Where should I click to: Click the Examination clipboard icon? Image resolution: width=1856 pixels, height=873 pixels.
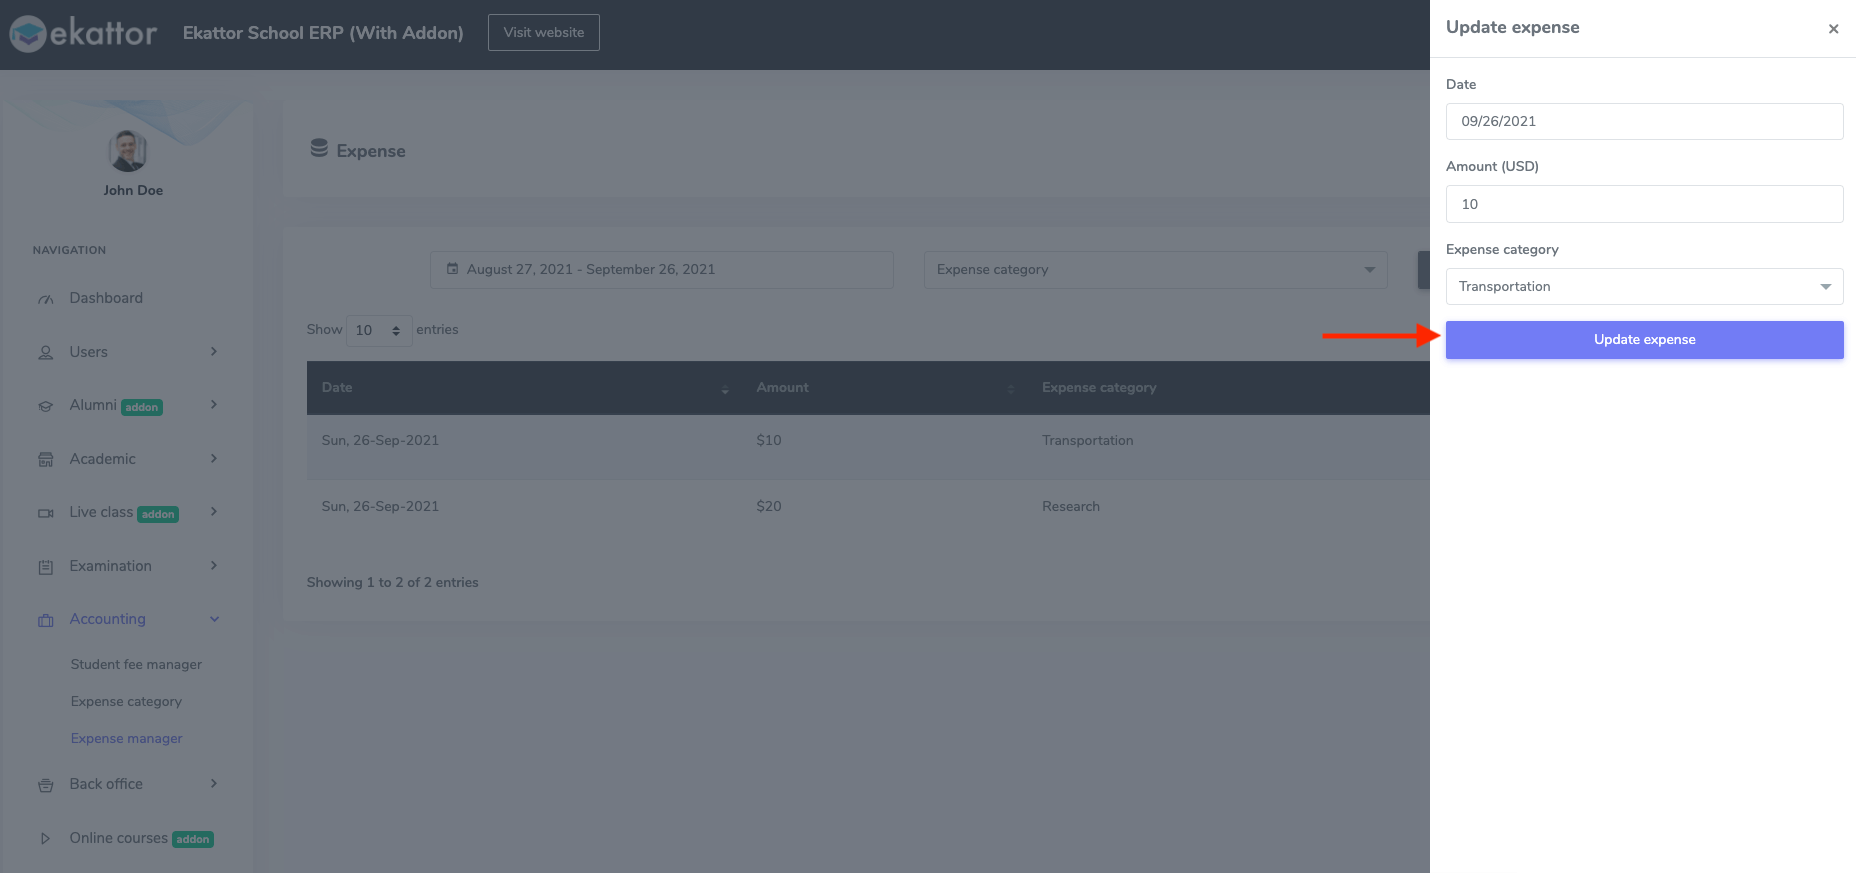point(46,567)
